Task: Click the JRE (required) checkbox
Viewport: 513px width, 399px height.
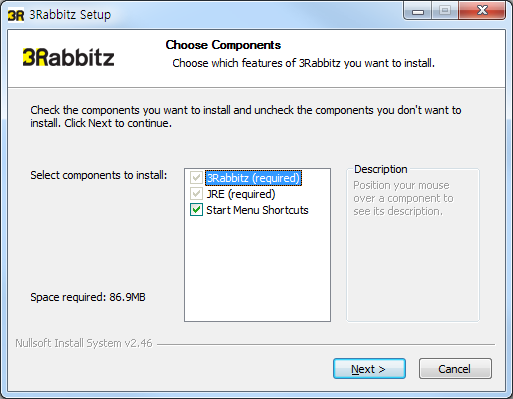Action: tap(196, 194)
